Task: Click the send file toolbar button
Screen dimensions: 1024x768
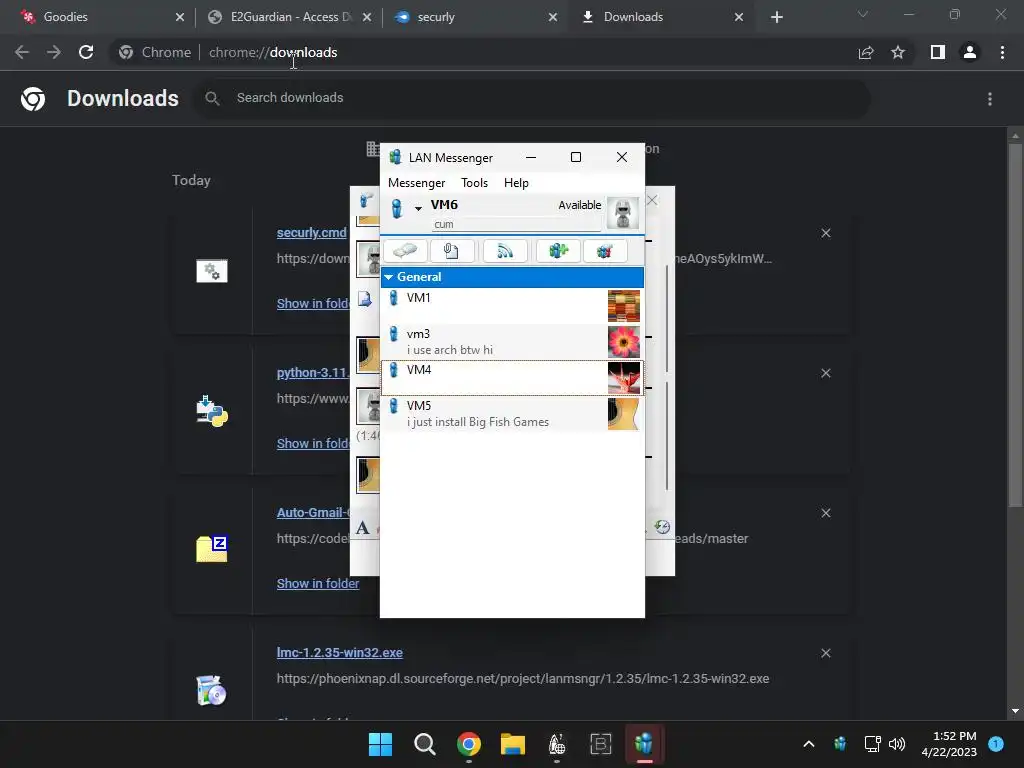Action: 451,251
